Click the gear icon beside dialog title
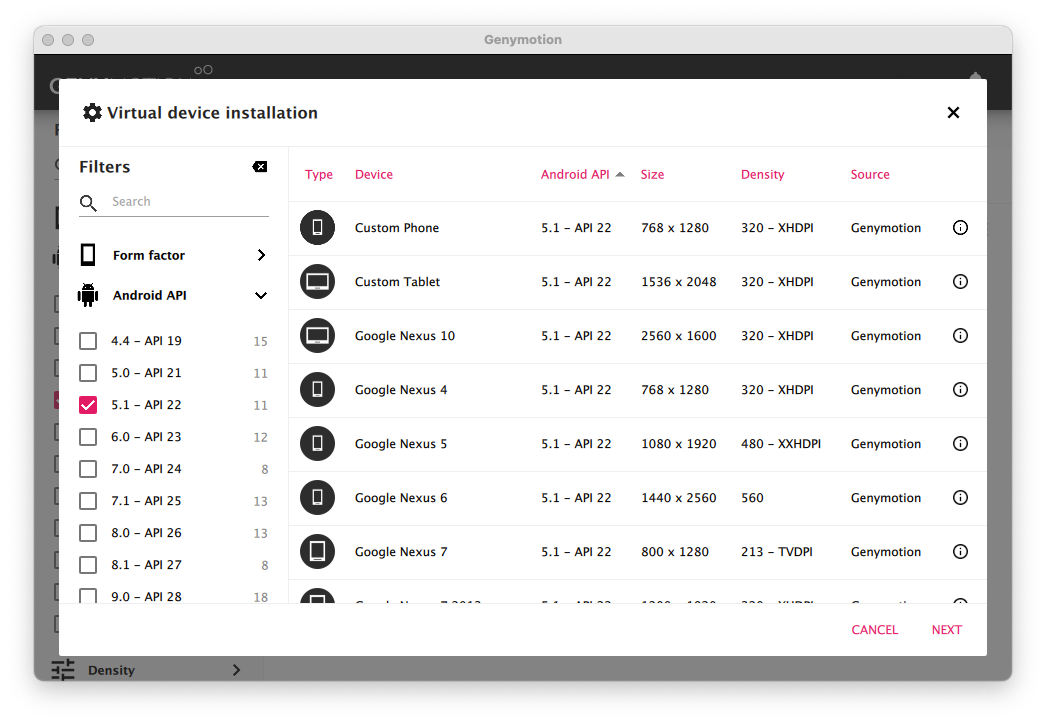Image resolution: width=1046 pixels, height=723 pixels. click(x=92, y=113)
